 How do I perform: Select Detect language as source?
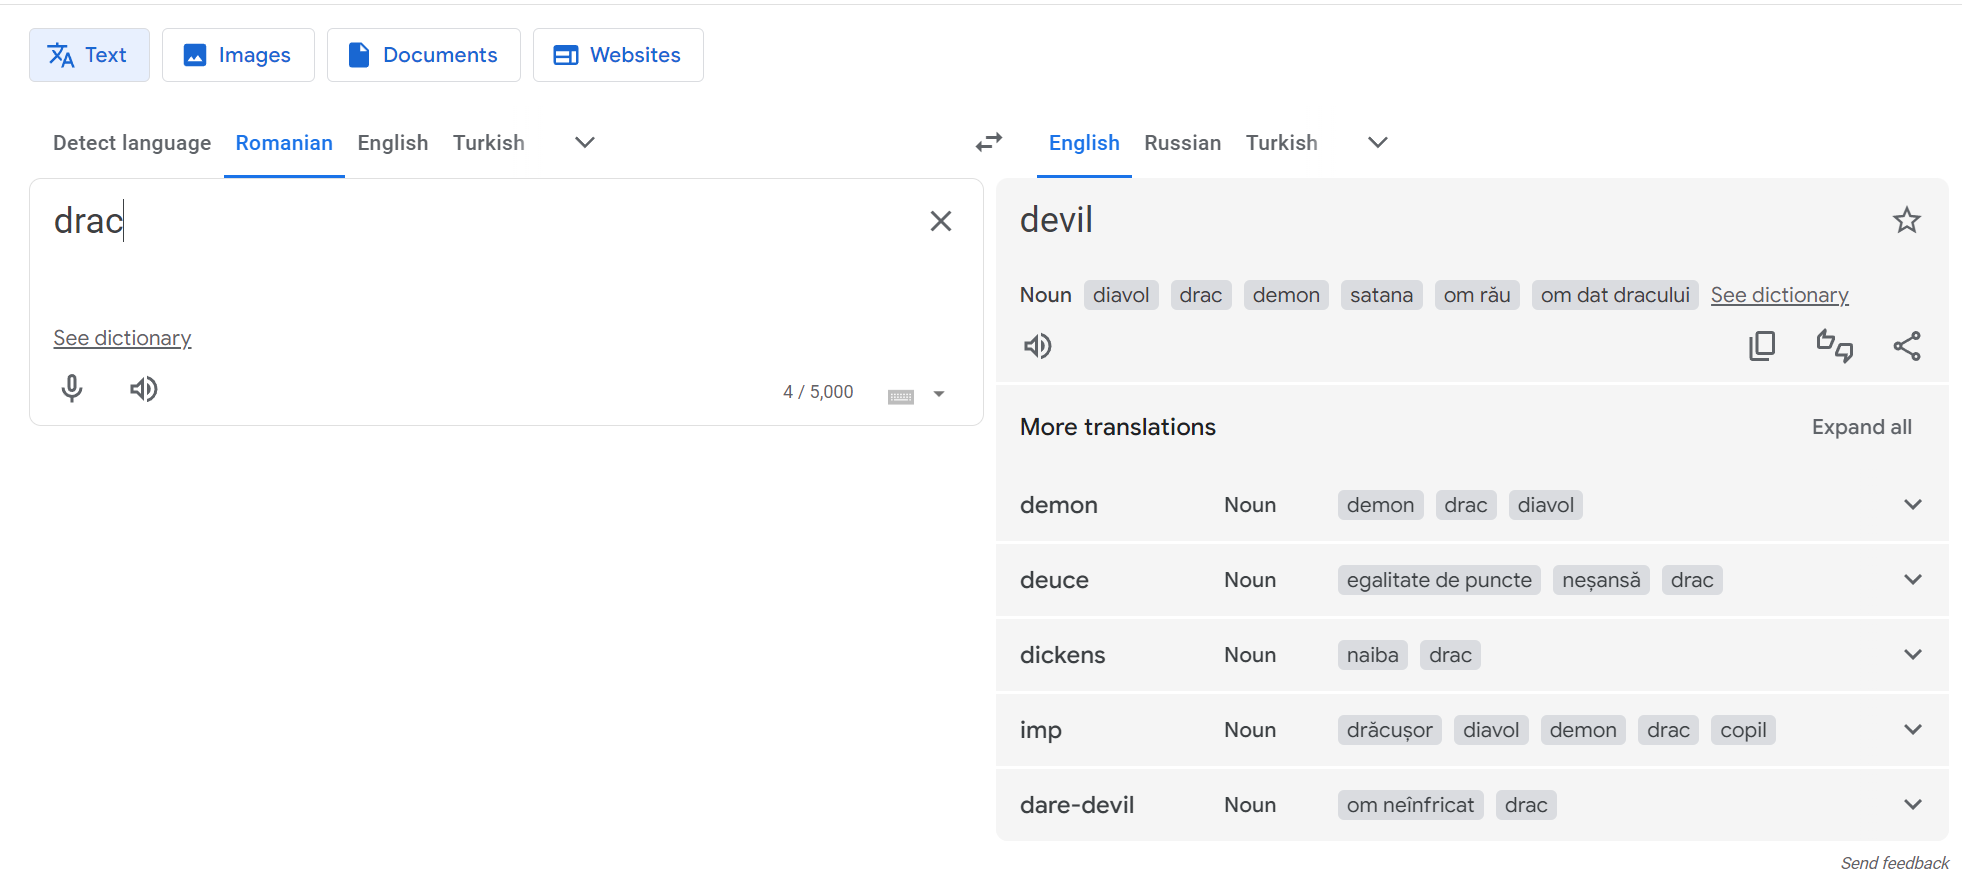click(132, 143)
